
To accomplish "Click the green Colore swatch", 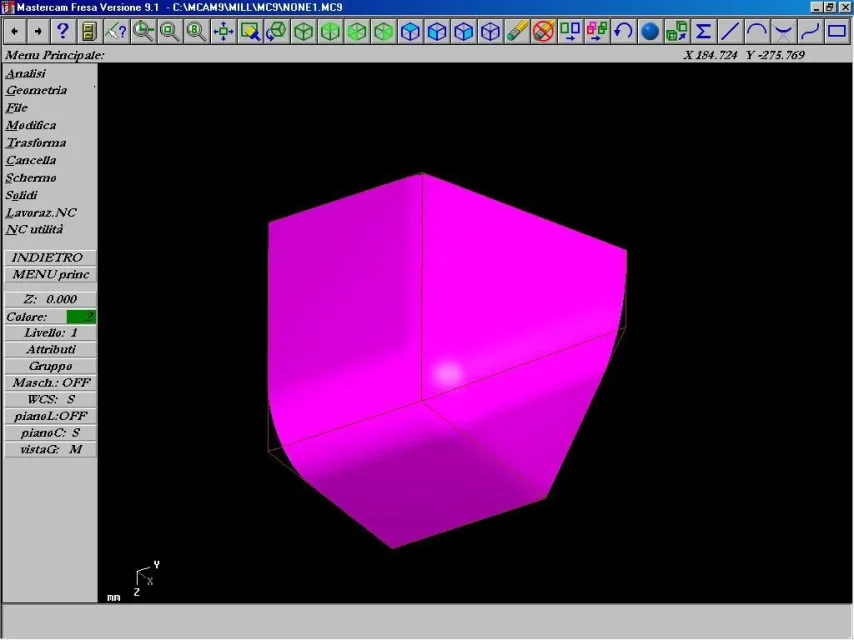I will coord(81,316).
